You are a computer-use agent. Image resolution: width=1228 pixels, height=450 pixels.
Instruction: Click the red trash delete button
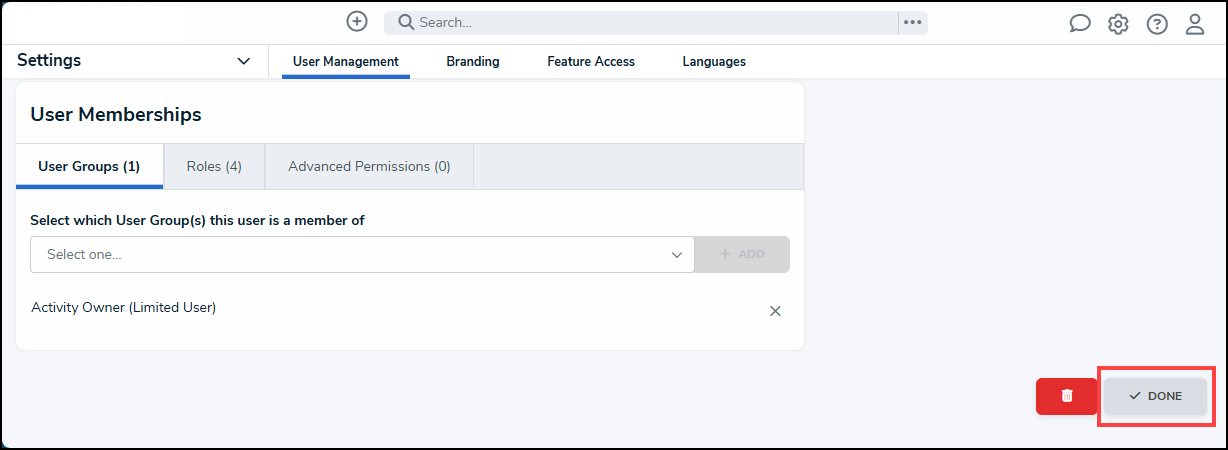click(x=1067, y=396)
